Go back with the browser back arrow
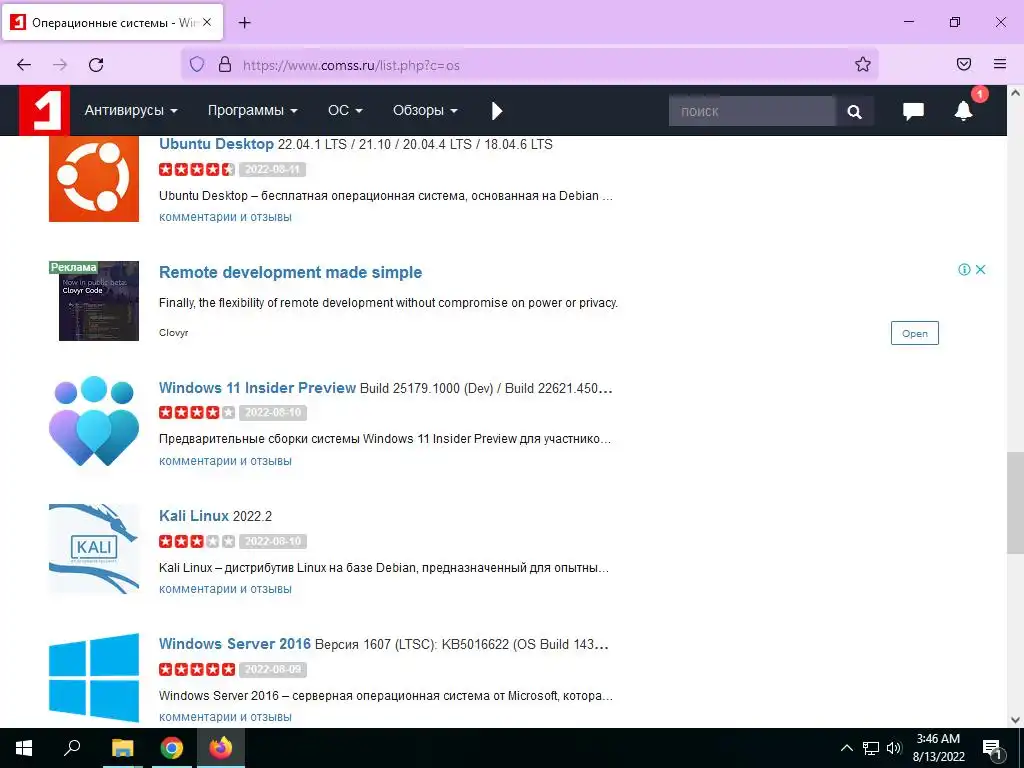Screen dimensions: 1024x768 [24, 65]
